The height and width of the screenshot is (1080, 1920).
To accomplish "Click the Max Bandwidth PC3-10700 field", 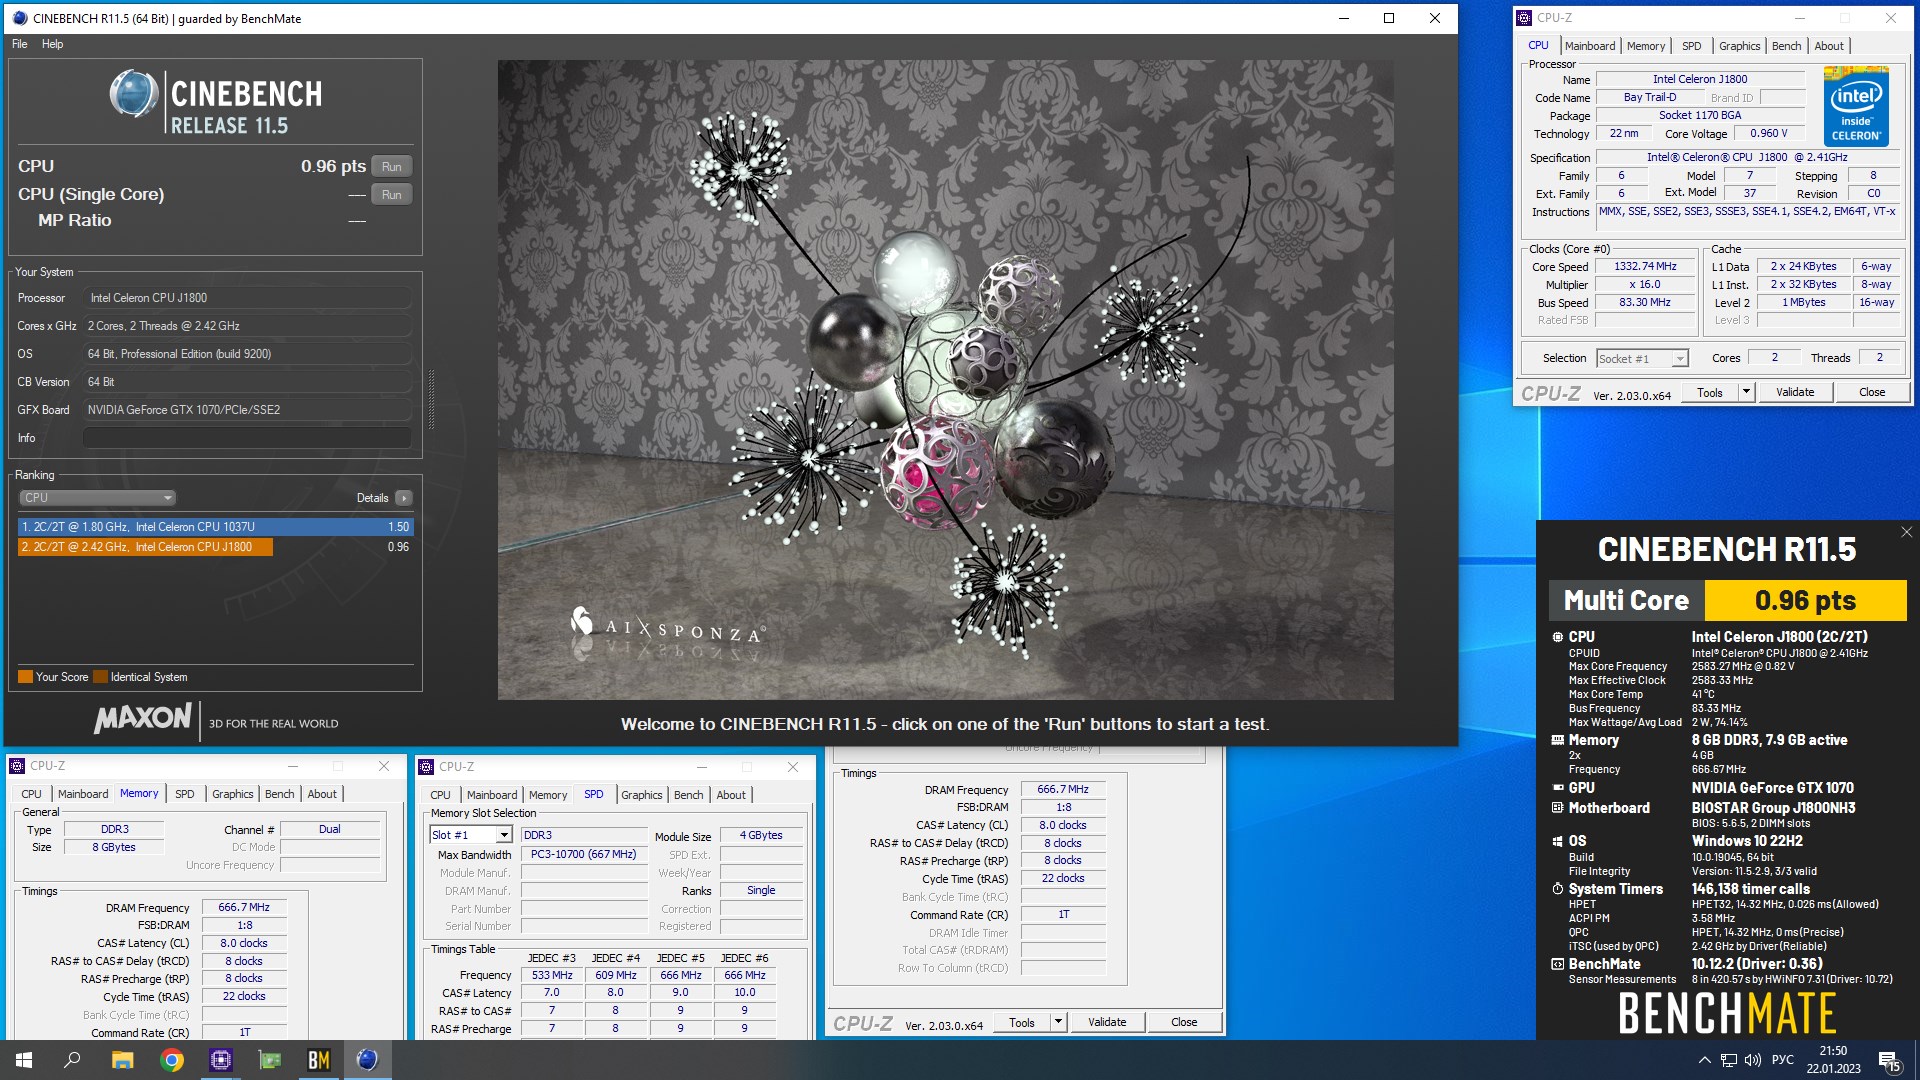I will pos(584,855).
